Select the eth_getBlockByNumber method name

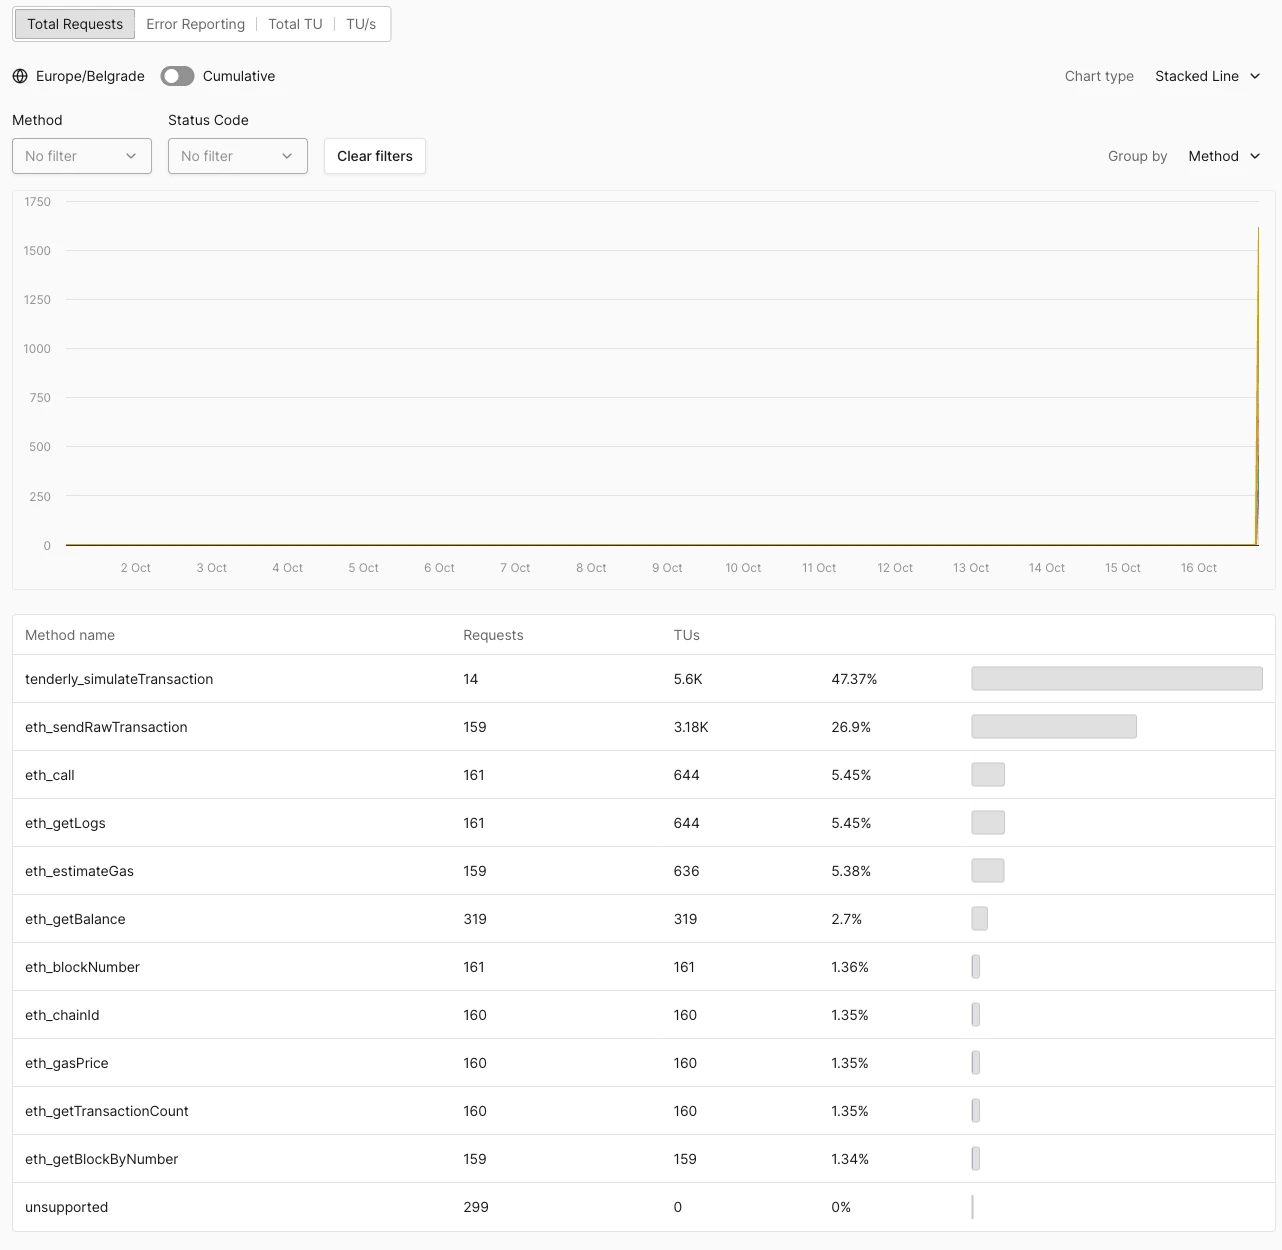click(x=101, y=1159)
